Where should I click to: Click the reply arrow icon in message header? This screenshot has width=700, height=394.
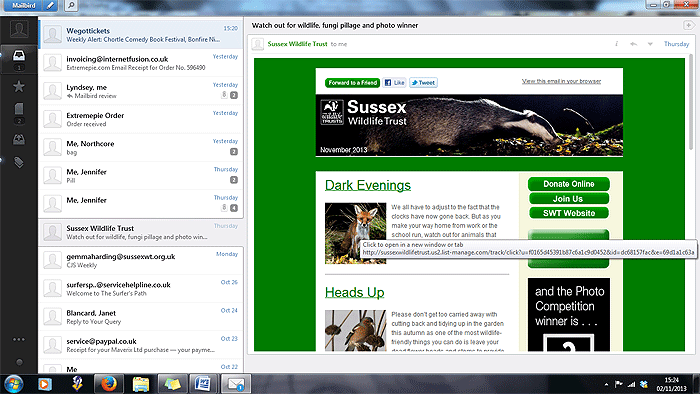click(x=633, y=44)
